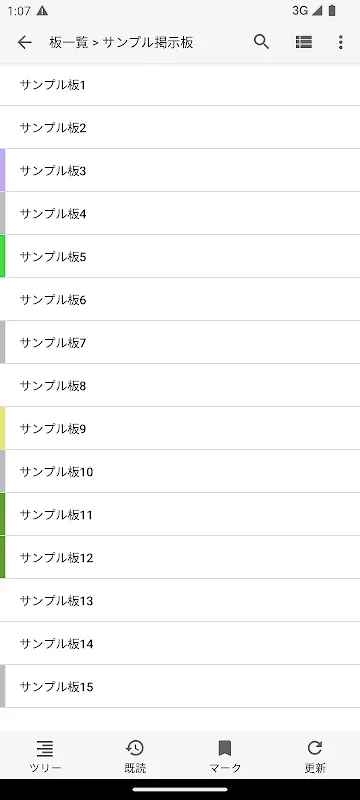
Task: Open the three-dot overflow menu
Action: click(x=341, y=42)
